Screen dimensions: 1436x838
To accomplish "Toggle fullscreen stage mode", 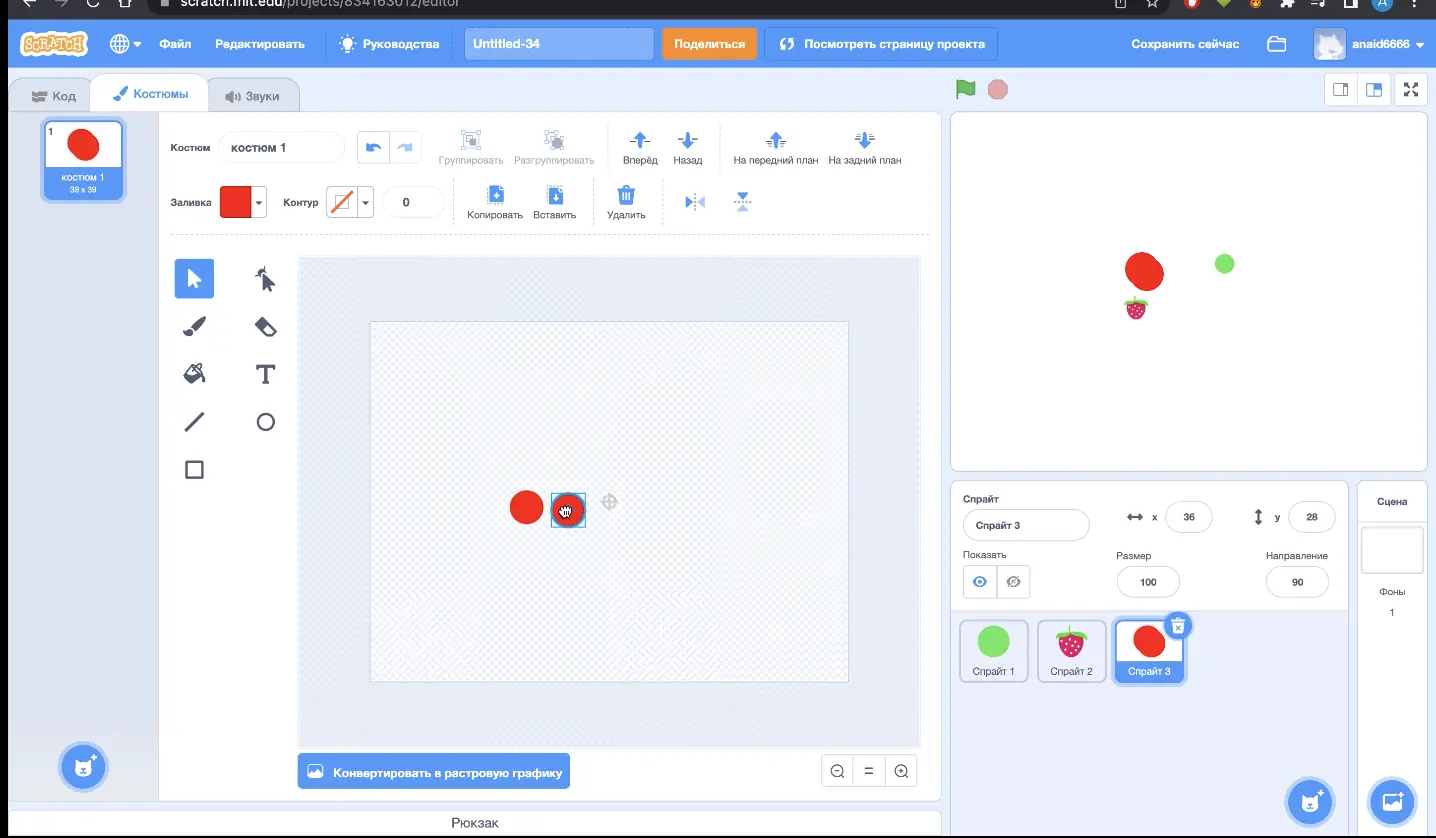I will coord(1411,89).
